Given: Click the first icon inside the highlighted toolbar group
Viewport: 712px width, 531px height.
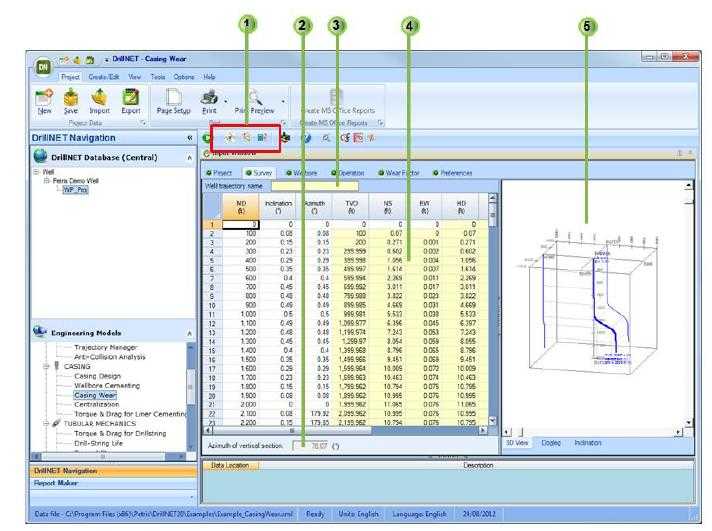Looking at the screenshot, I should pyautogui.click(x=229, y=137).
